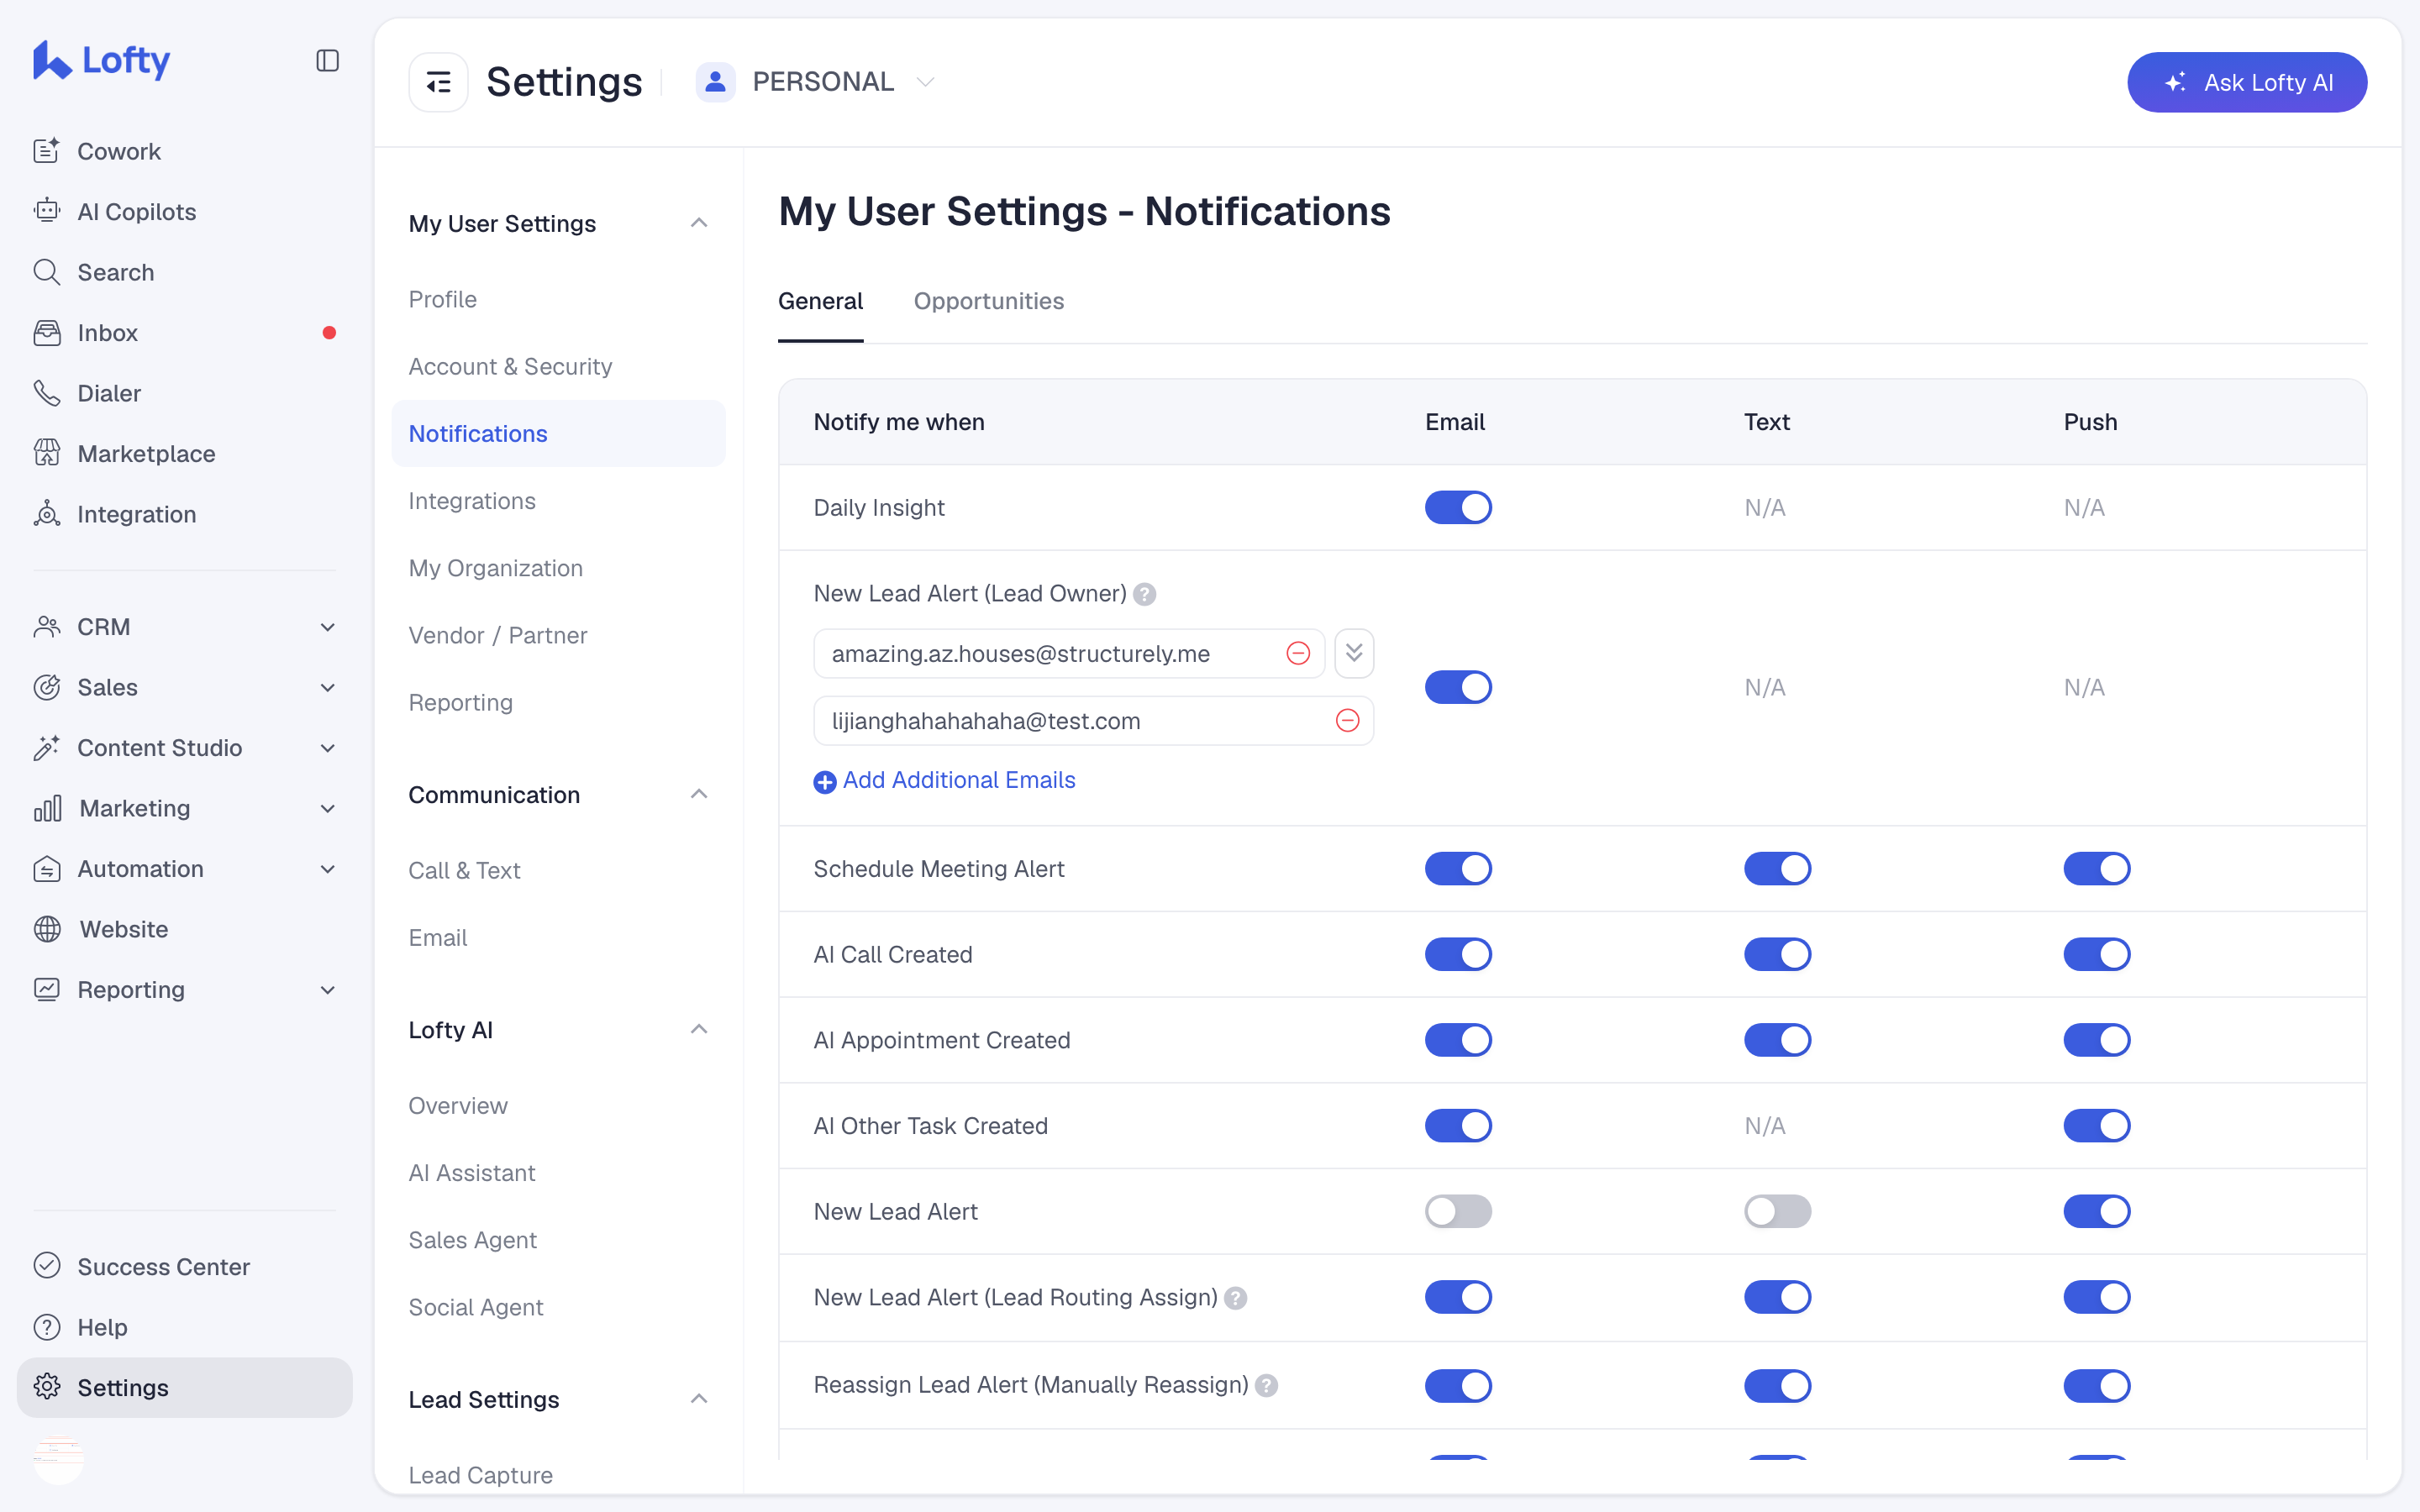The height and width of the screenshot is (1512, 2420).
Task: Click the New Lead Alert help icon
Action: (1145, 594)
